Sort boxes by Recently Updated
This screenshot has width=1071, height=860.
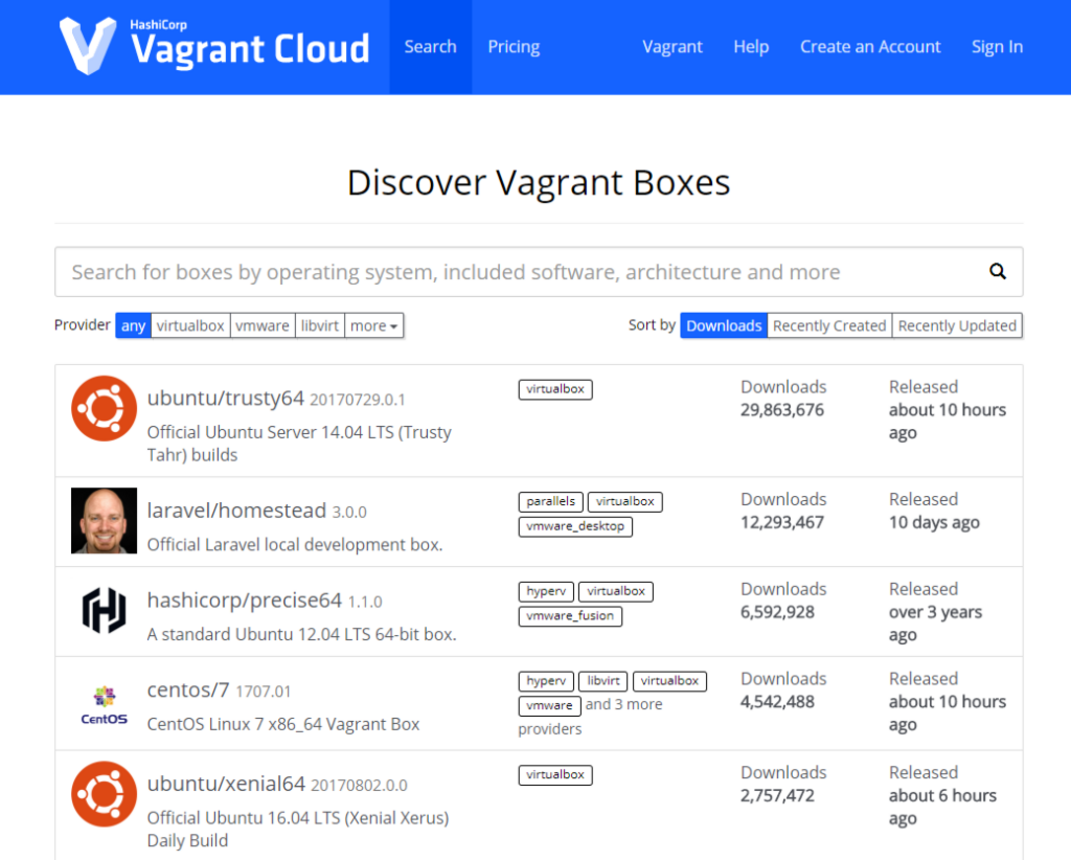(957, 326)
